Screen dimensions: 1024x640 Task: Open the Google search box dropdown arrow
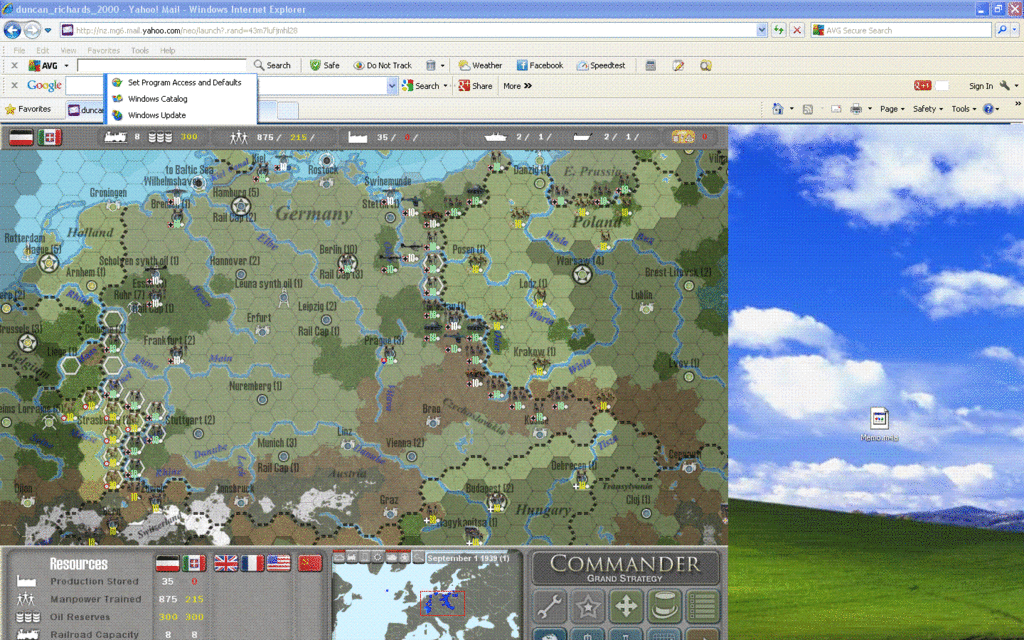[x=392, y=86]
